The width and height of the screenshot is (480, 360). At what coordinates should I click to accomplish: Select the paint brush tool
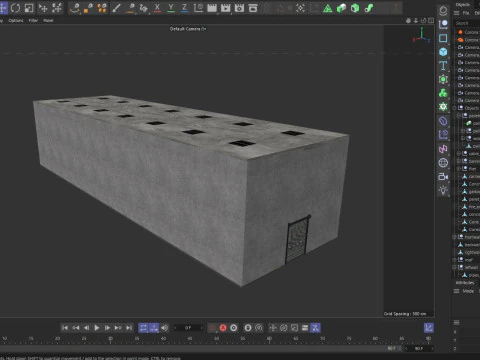[116, 8]
